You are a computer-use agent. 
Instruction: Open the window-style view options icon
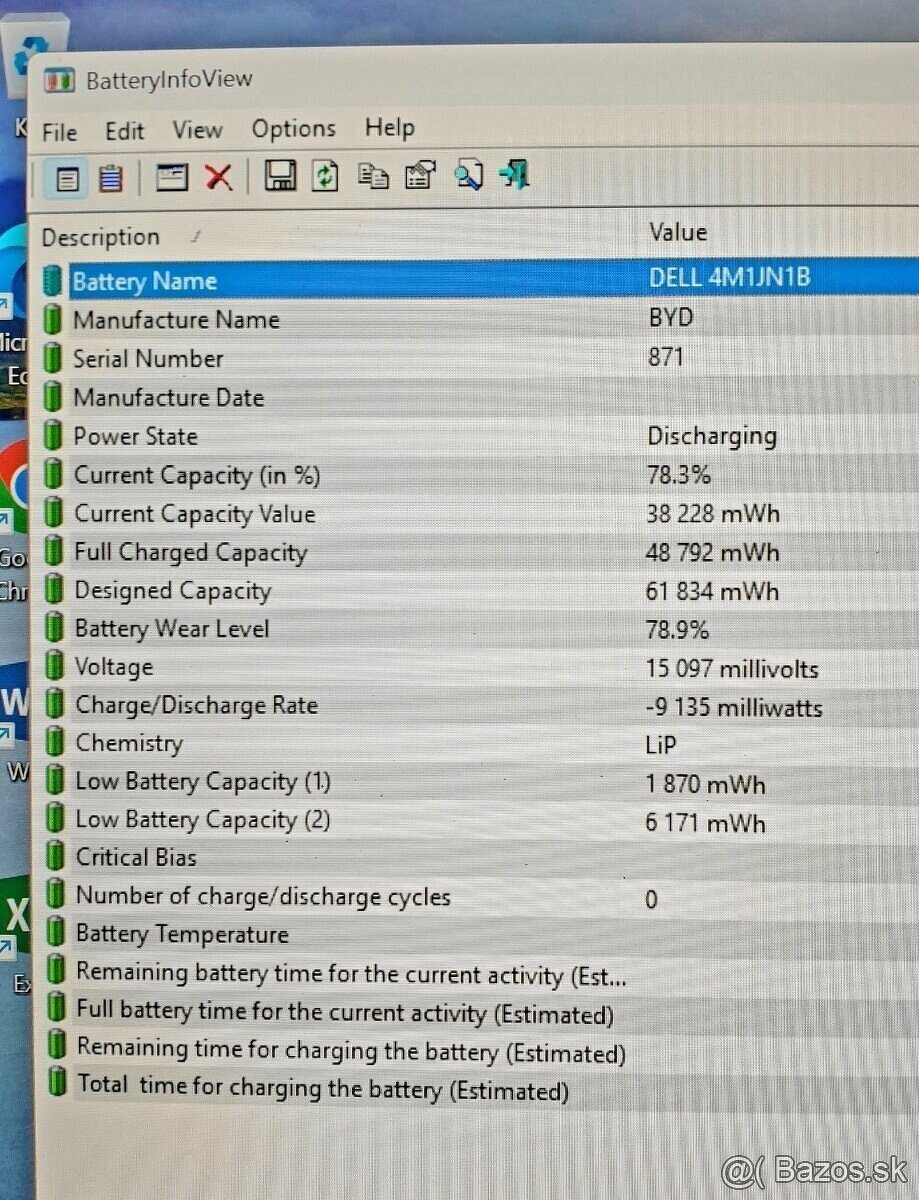pyautogui.click(x=171, y=176)
